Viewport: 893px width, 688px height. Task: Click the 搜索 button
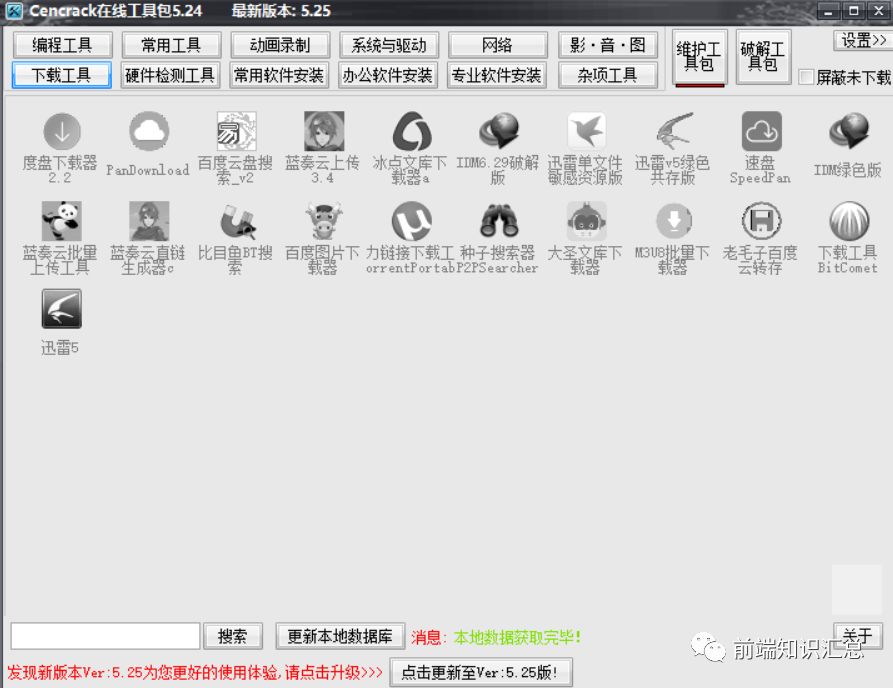click(233, 636)
